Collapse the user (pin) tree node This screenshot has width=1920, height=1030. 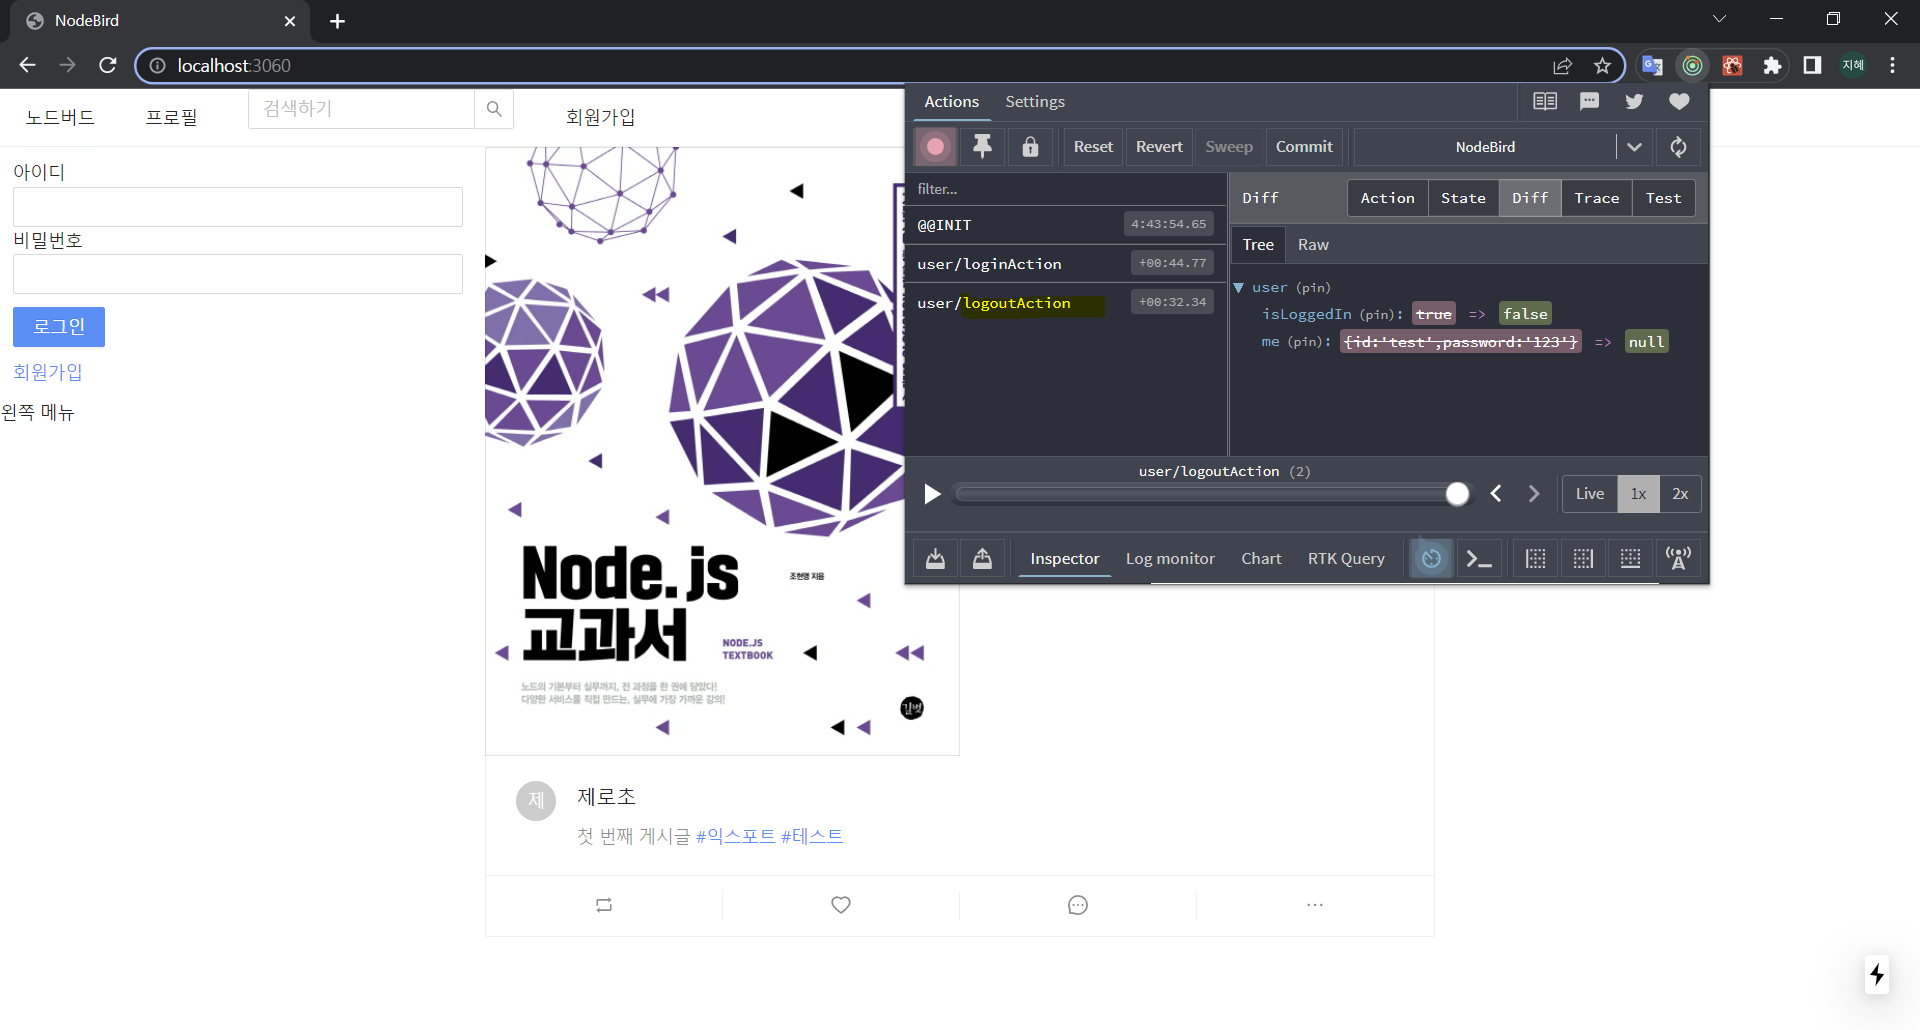click(1239, 288)
